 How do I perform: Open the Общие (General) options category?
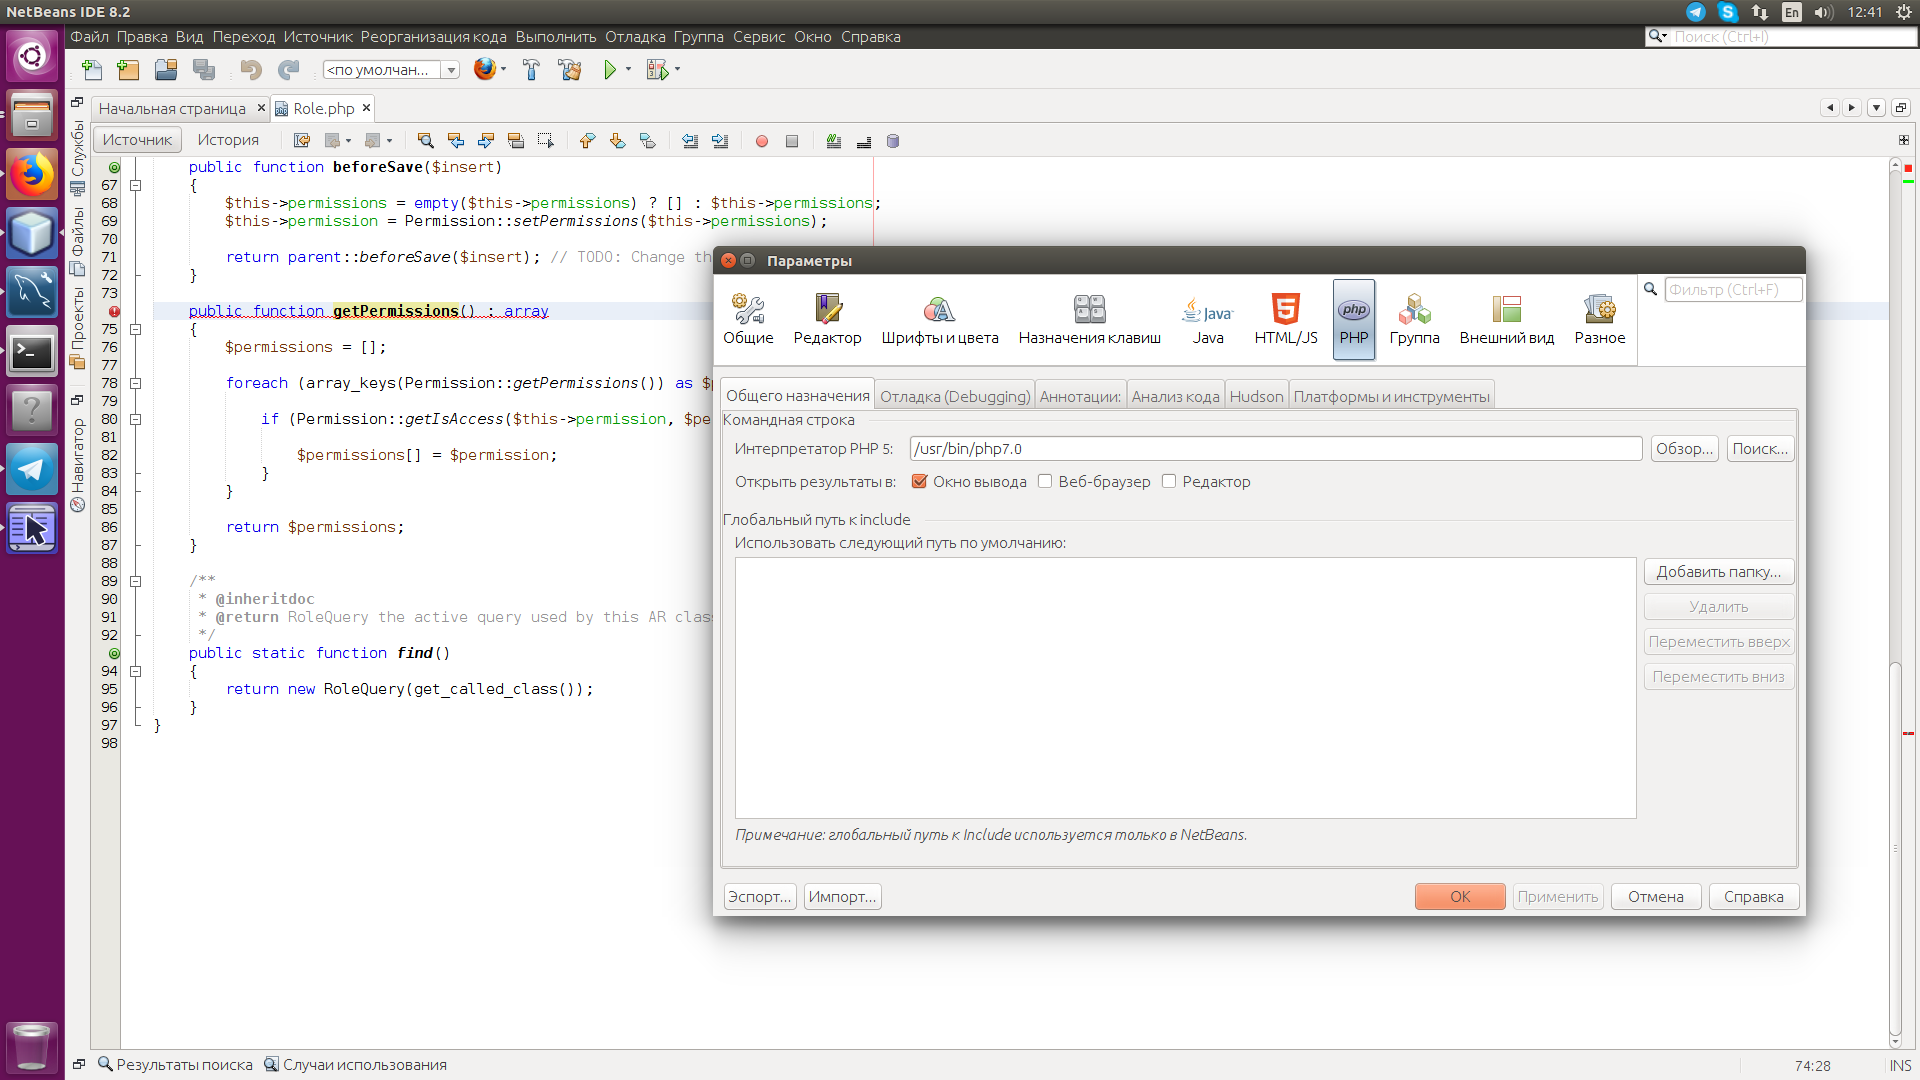point(748,320)
